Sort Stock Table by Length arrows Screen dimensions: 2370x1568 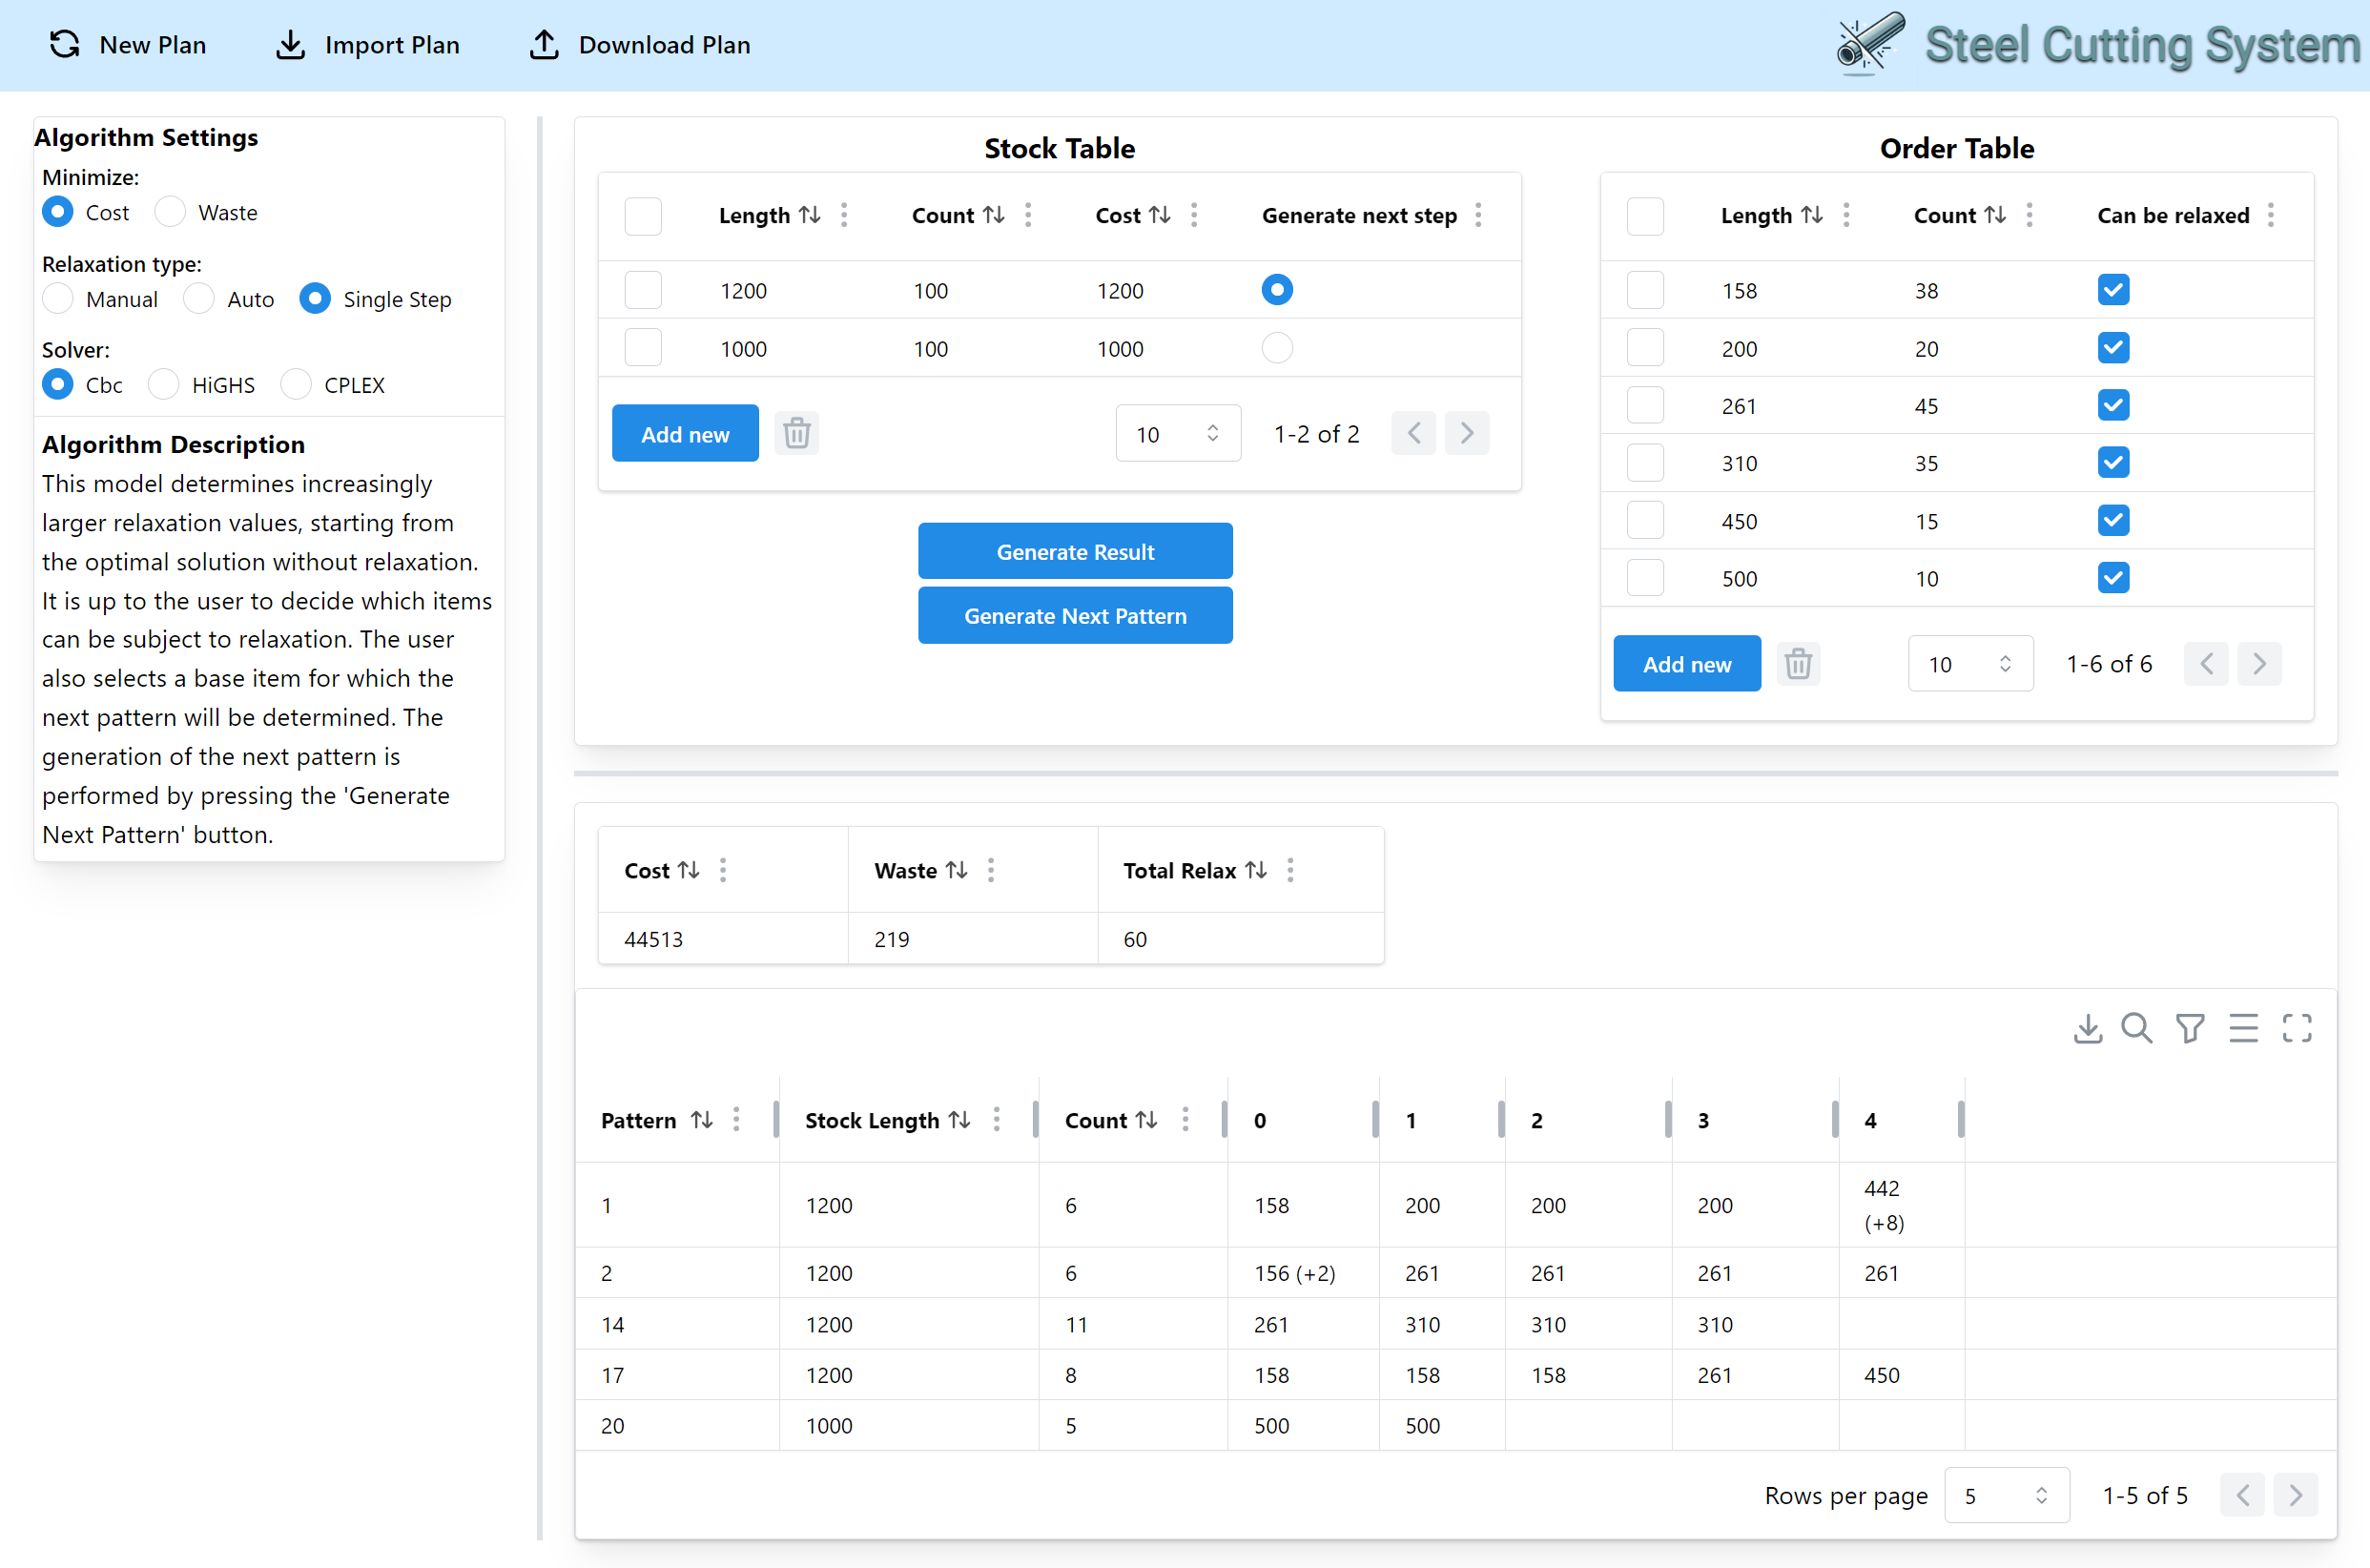pyautogui.click(x=810, y=215)
